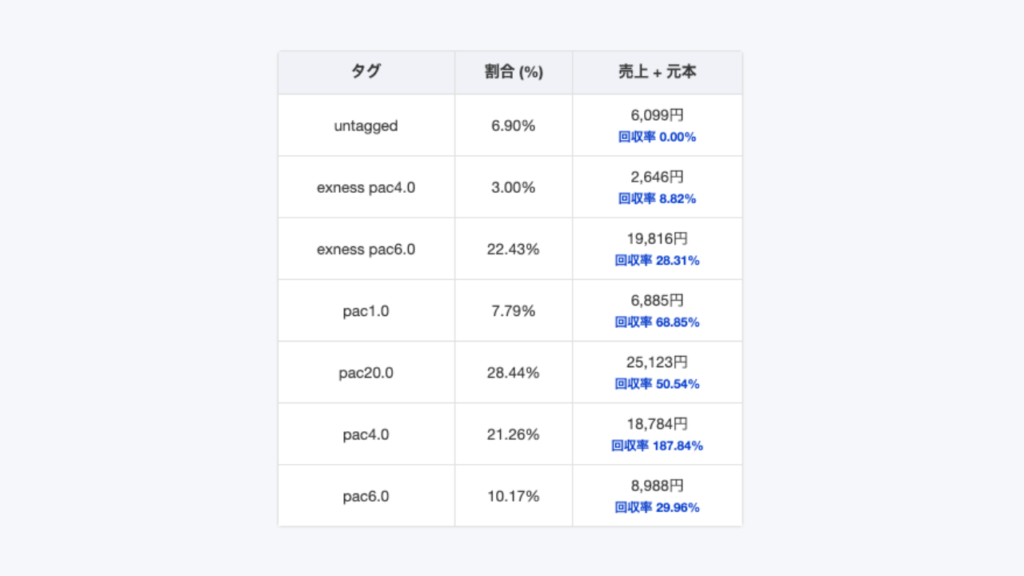Select the untagged tag cell
This screenshot has width=1024, height=576.
[x=366, y=126]
